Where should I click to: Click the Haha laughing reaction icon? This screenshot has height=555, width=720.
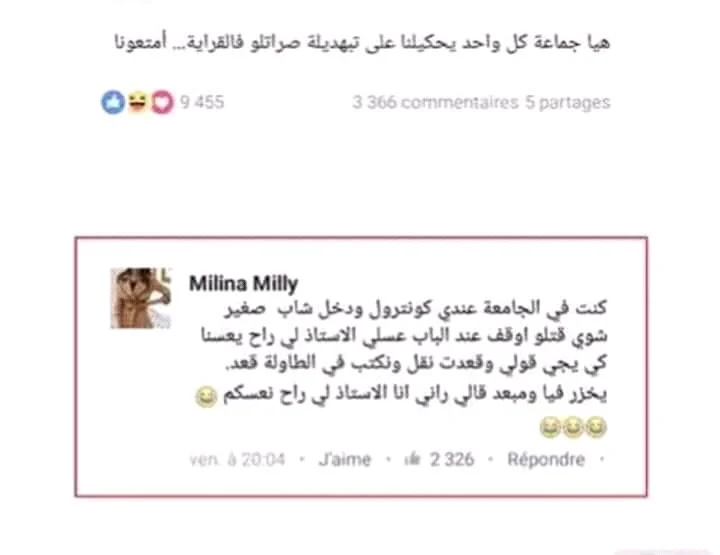[x=137, y=102]
